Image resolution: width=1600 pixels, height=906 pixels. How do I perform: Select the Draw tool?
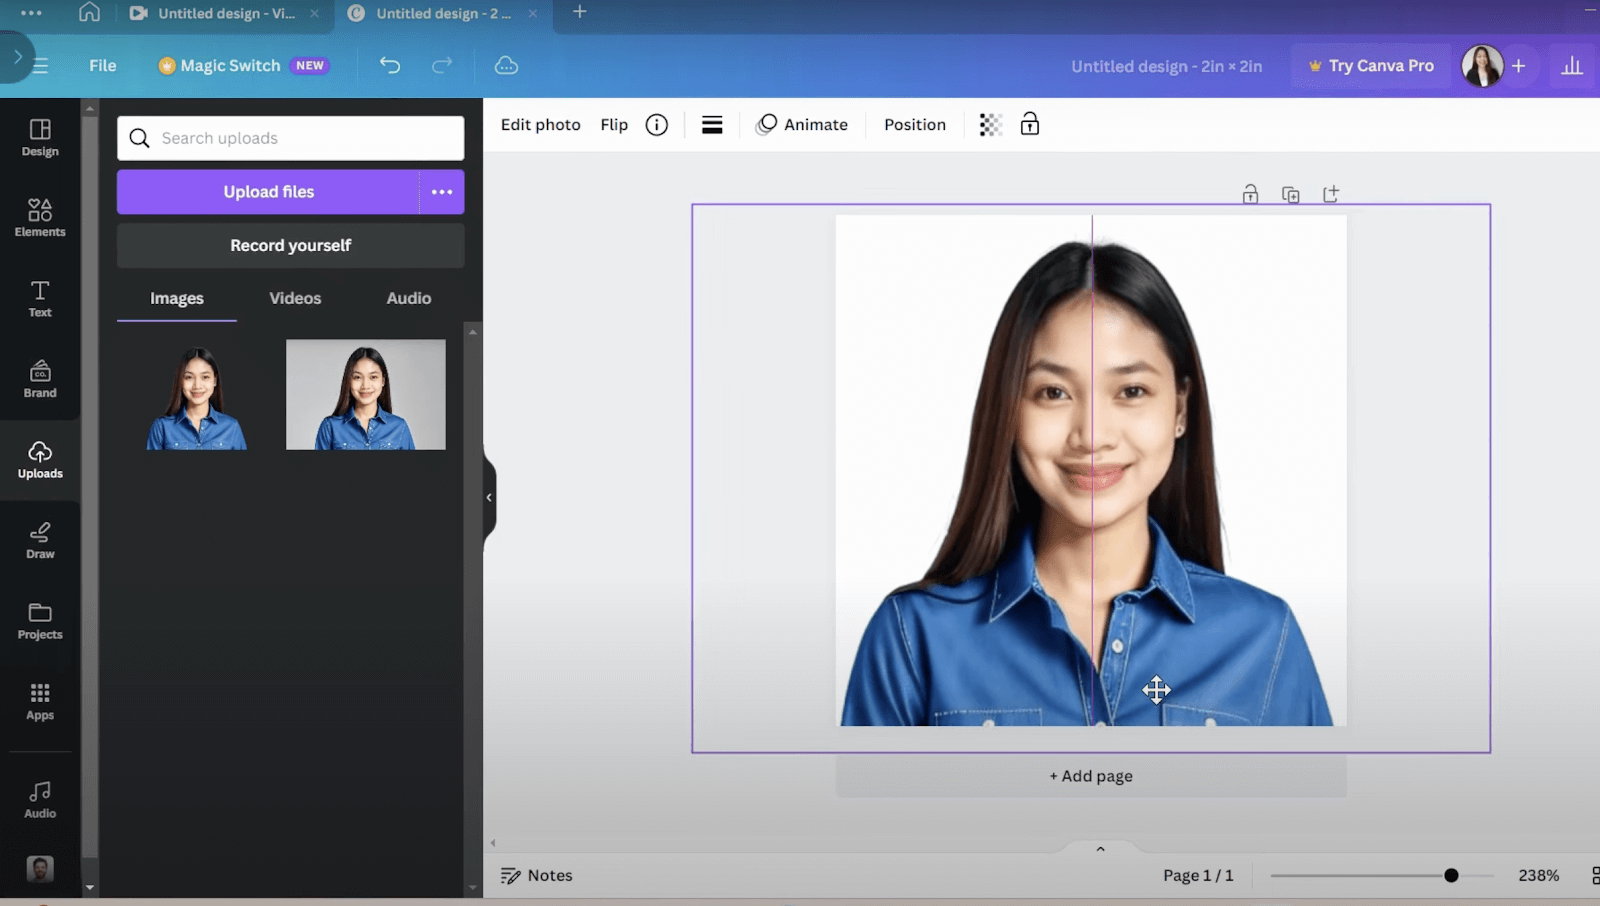[x=40, y=540]
